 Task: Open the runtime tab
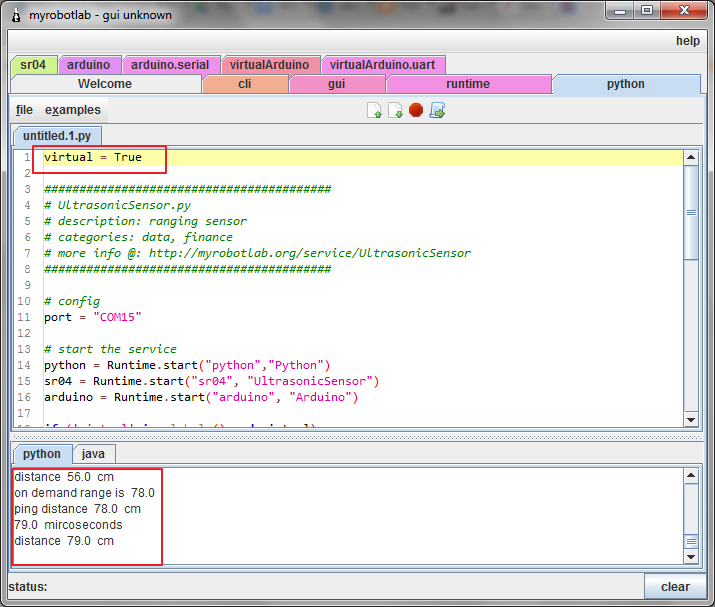[x=468, y=84]
